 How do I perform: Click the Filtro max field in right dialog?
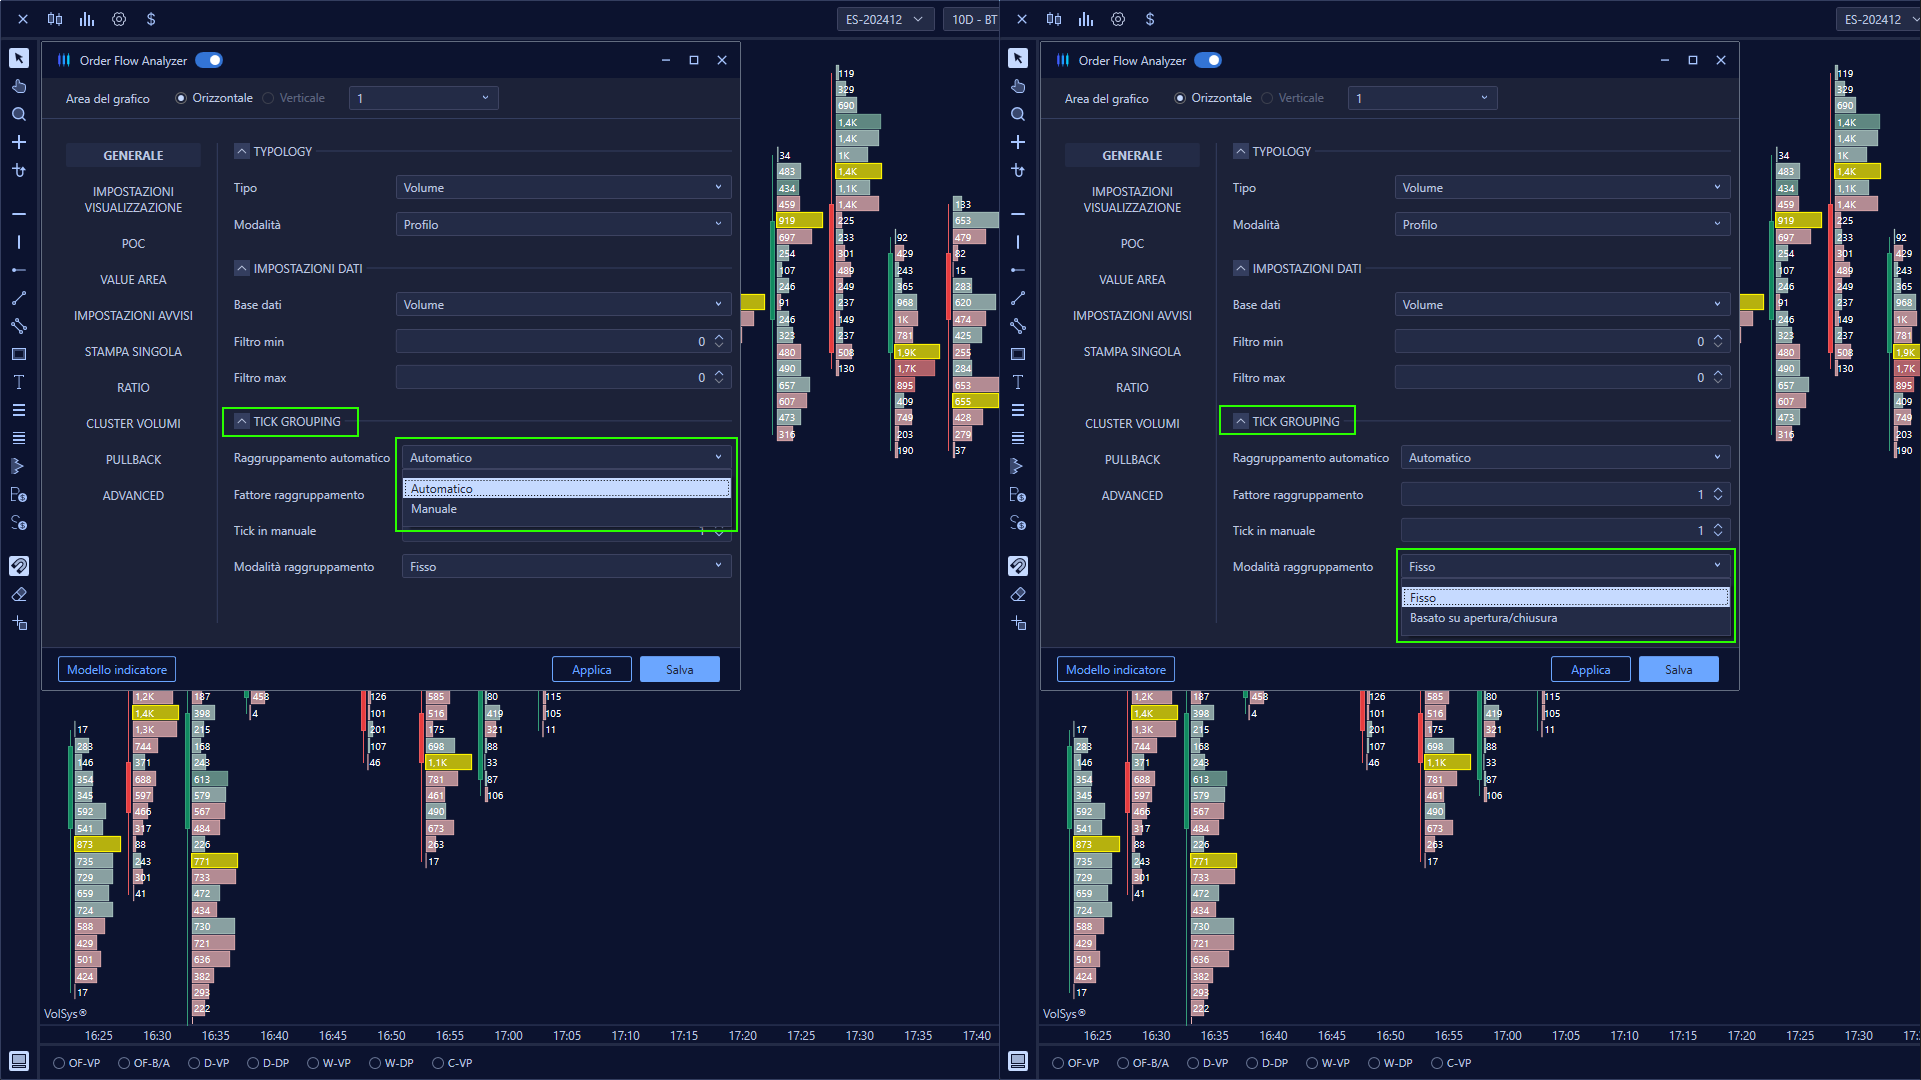pyautogui.click(x=1563, y=378)
